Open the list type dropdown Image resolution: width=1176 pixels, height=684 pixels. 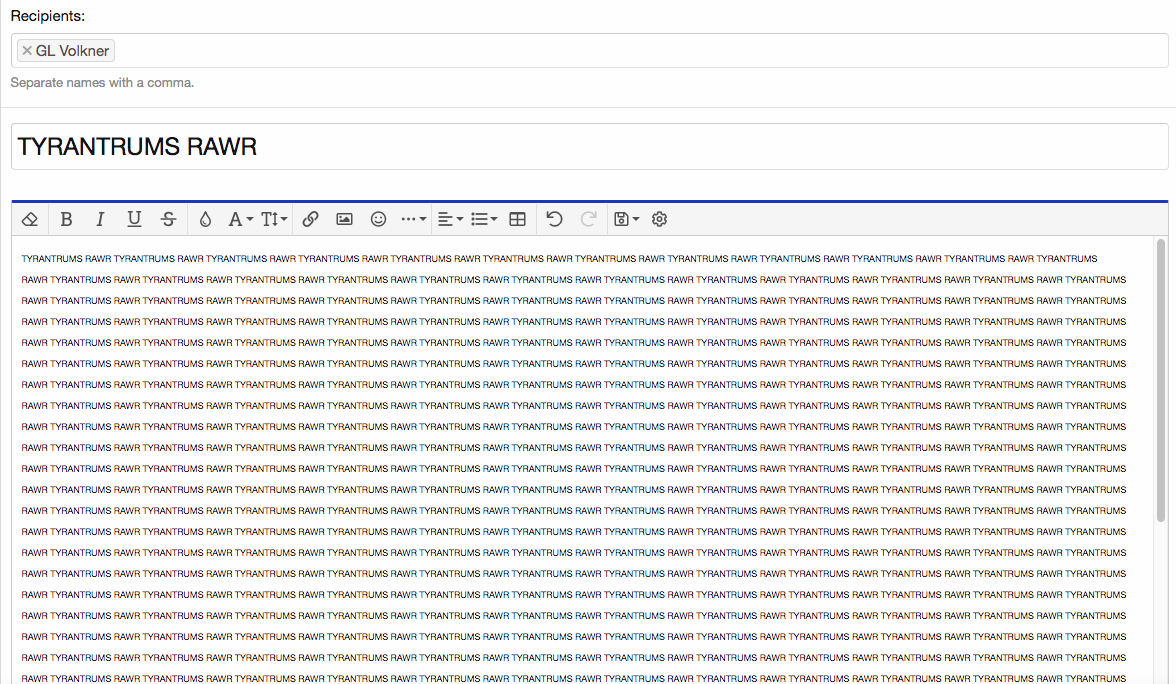click(484, 219)
